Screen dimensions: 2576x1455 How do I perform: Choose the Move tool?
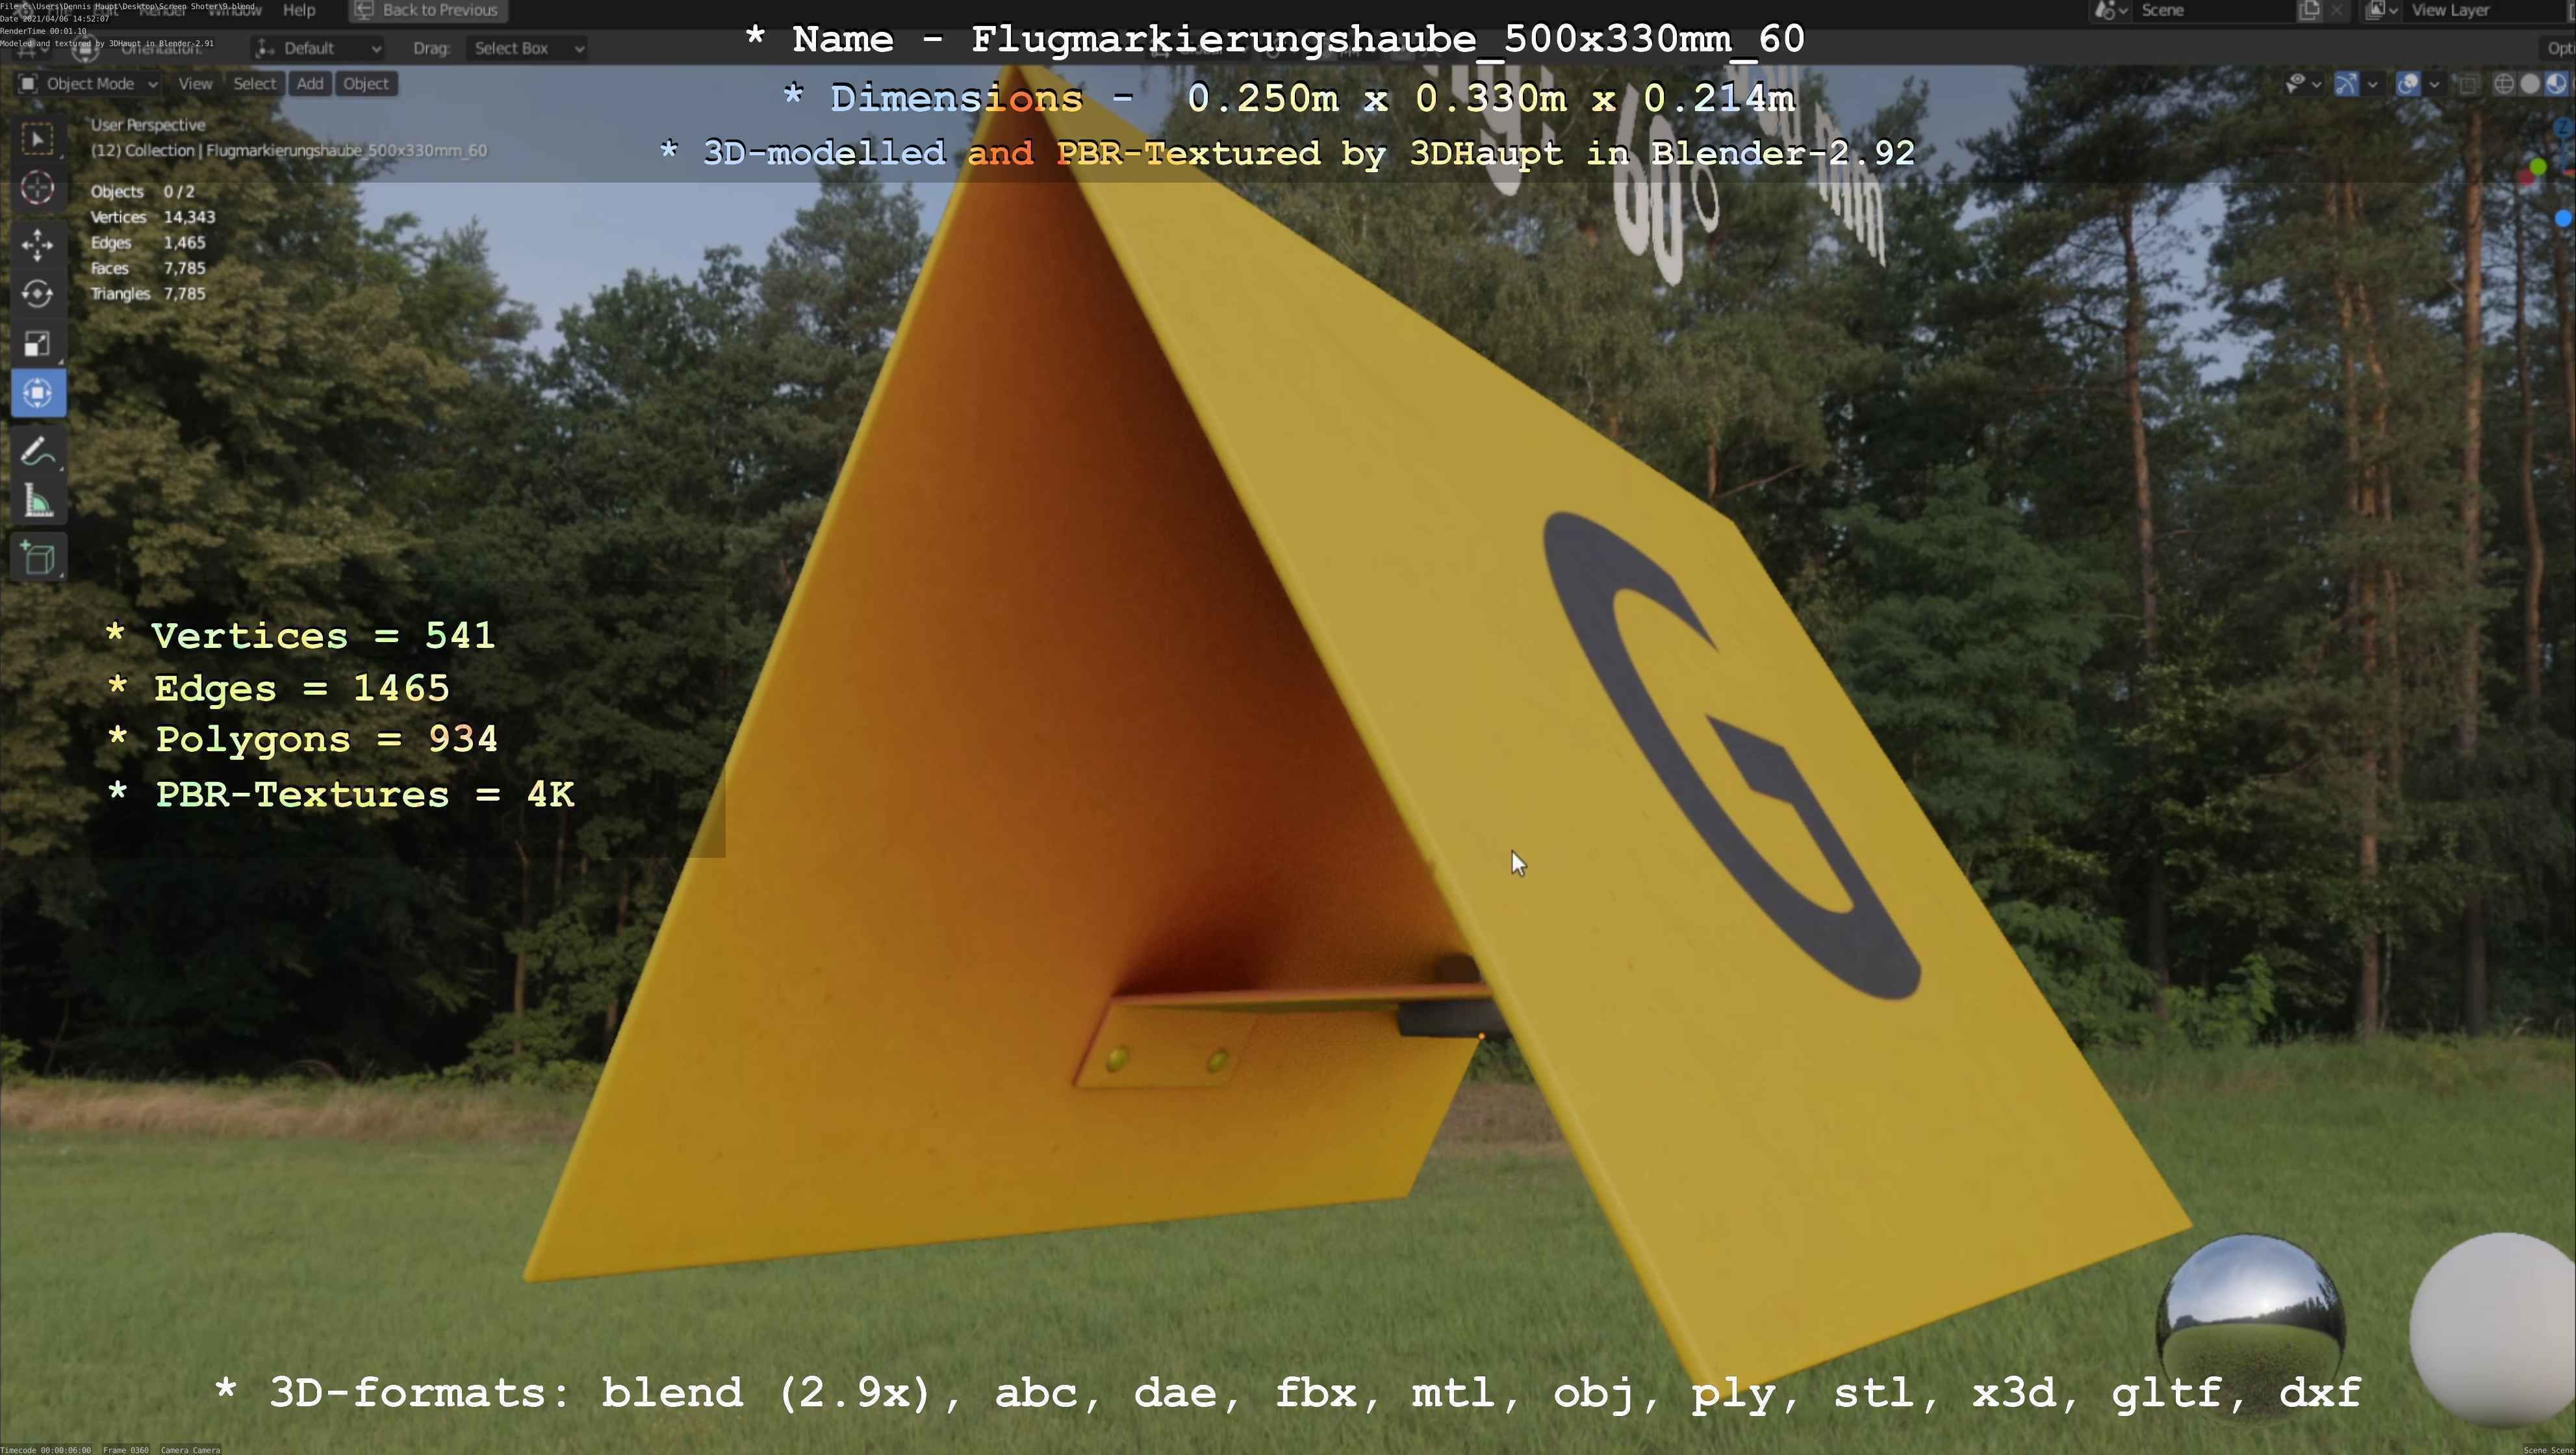tap(38, 245)
